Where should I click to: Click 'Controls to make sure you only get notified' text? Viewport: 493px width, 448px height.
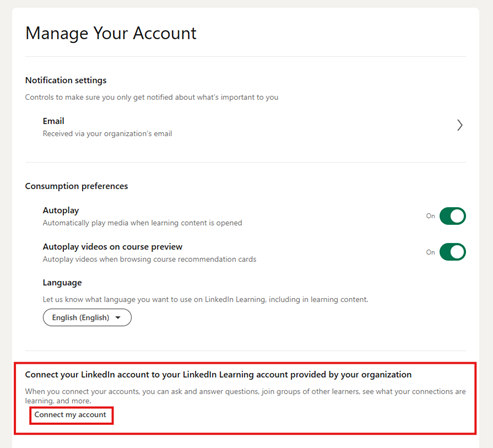152,97
